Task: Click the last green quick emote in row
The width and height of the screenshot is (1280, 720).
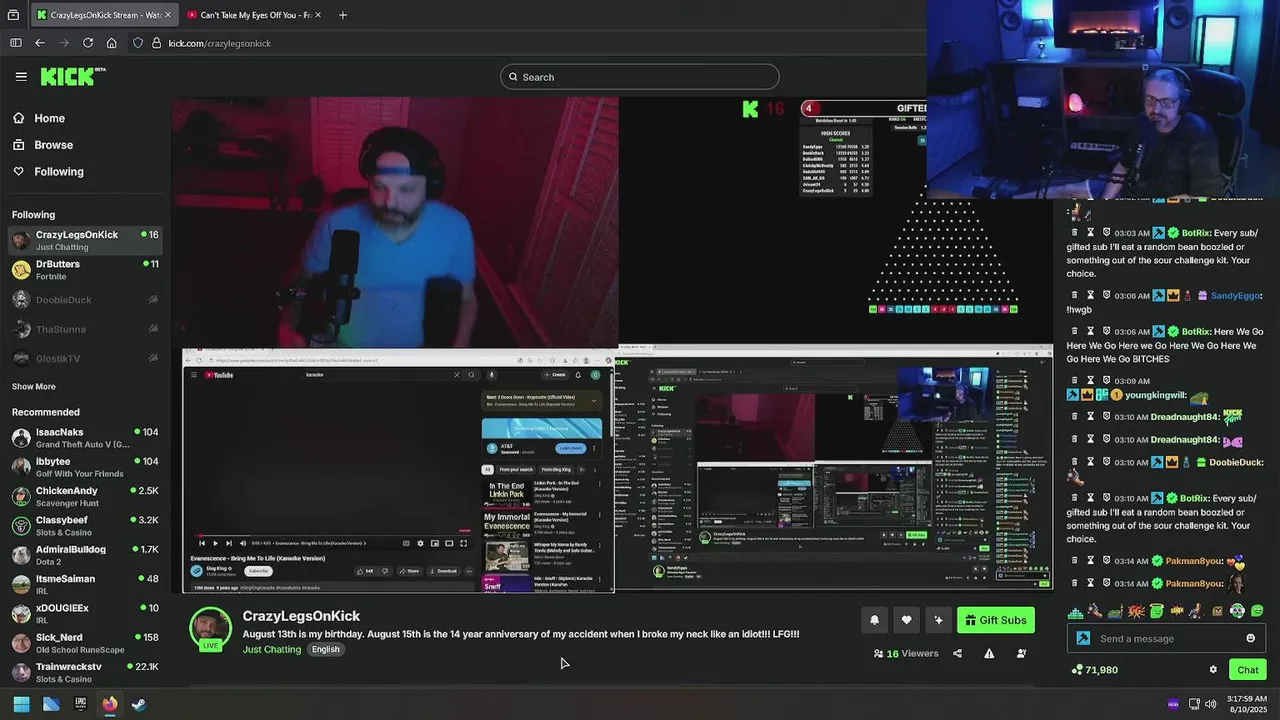Action: [x=1257, y=611]
